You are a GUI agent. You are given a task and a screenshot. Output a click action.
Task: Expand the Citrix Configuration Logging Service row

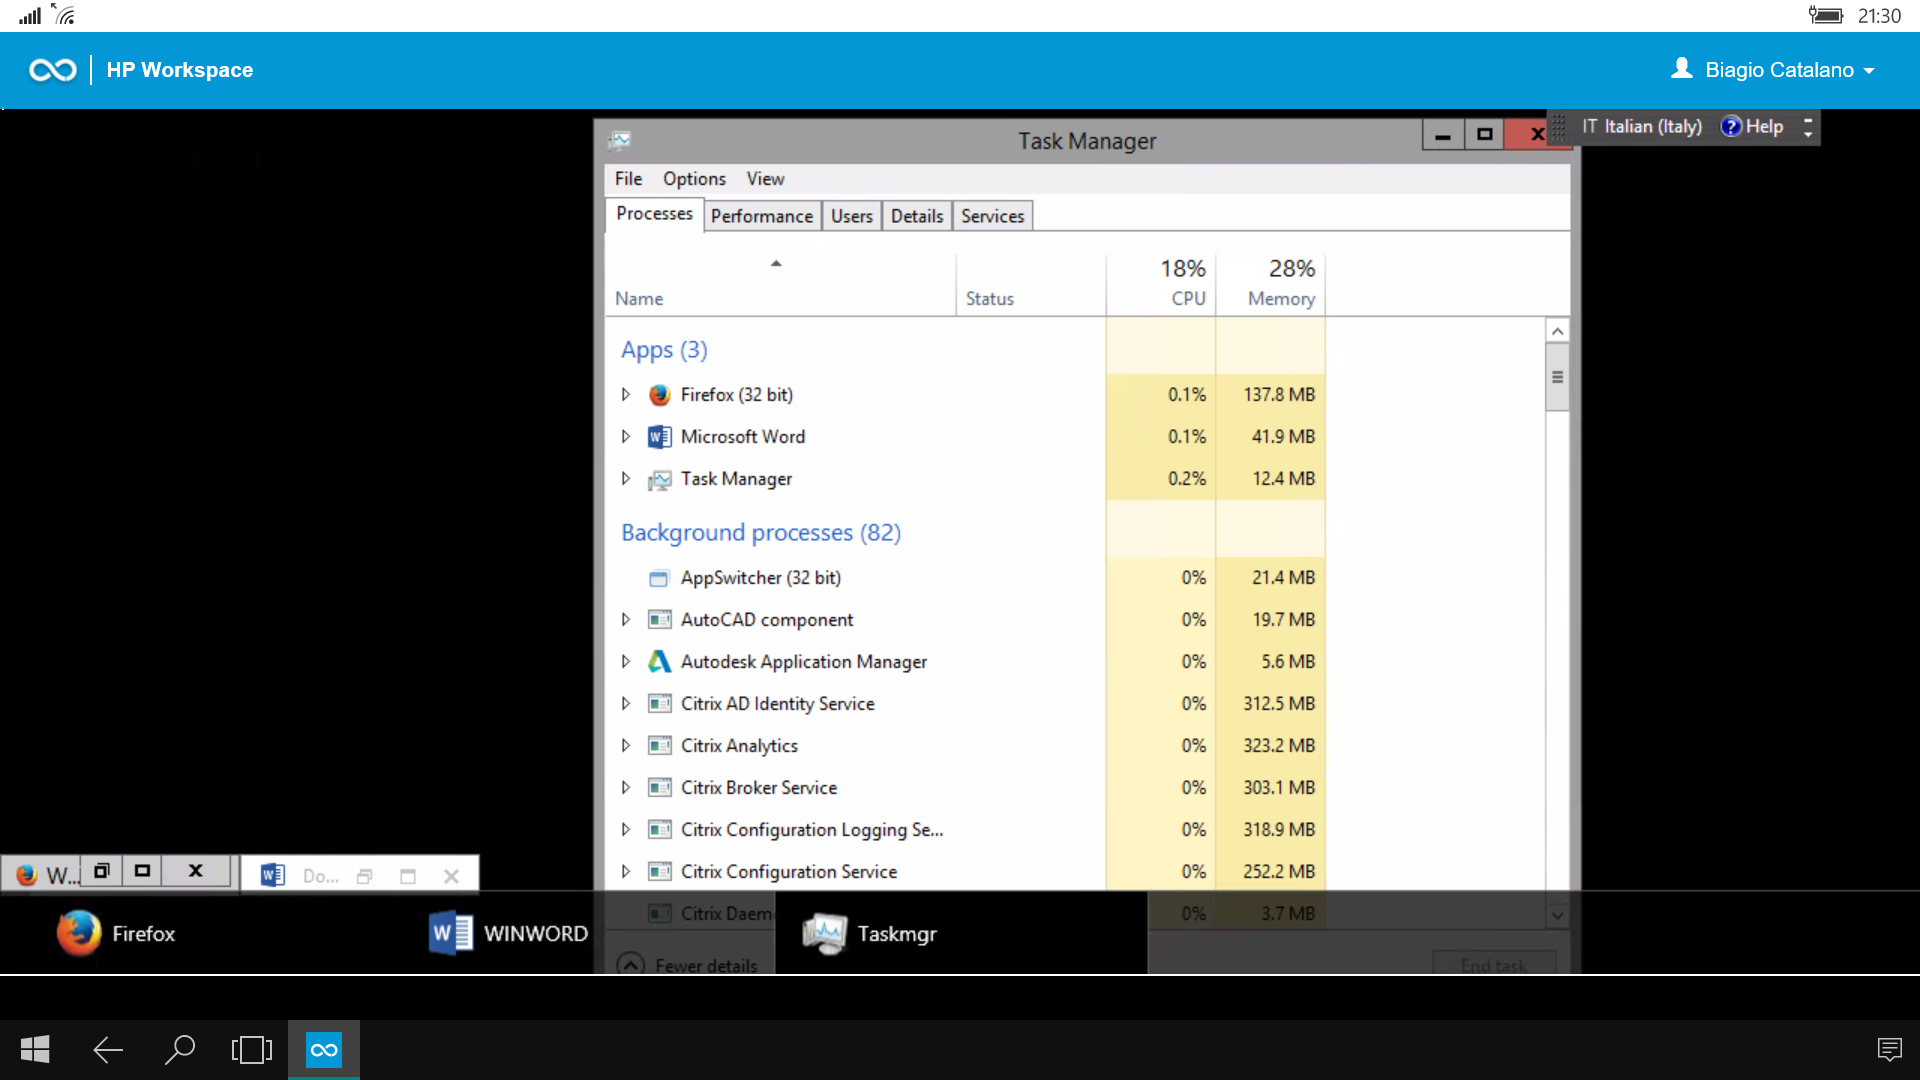coord(626,830)
